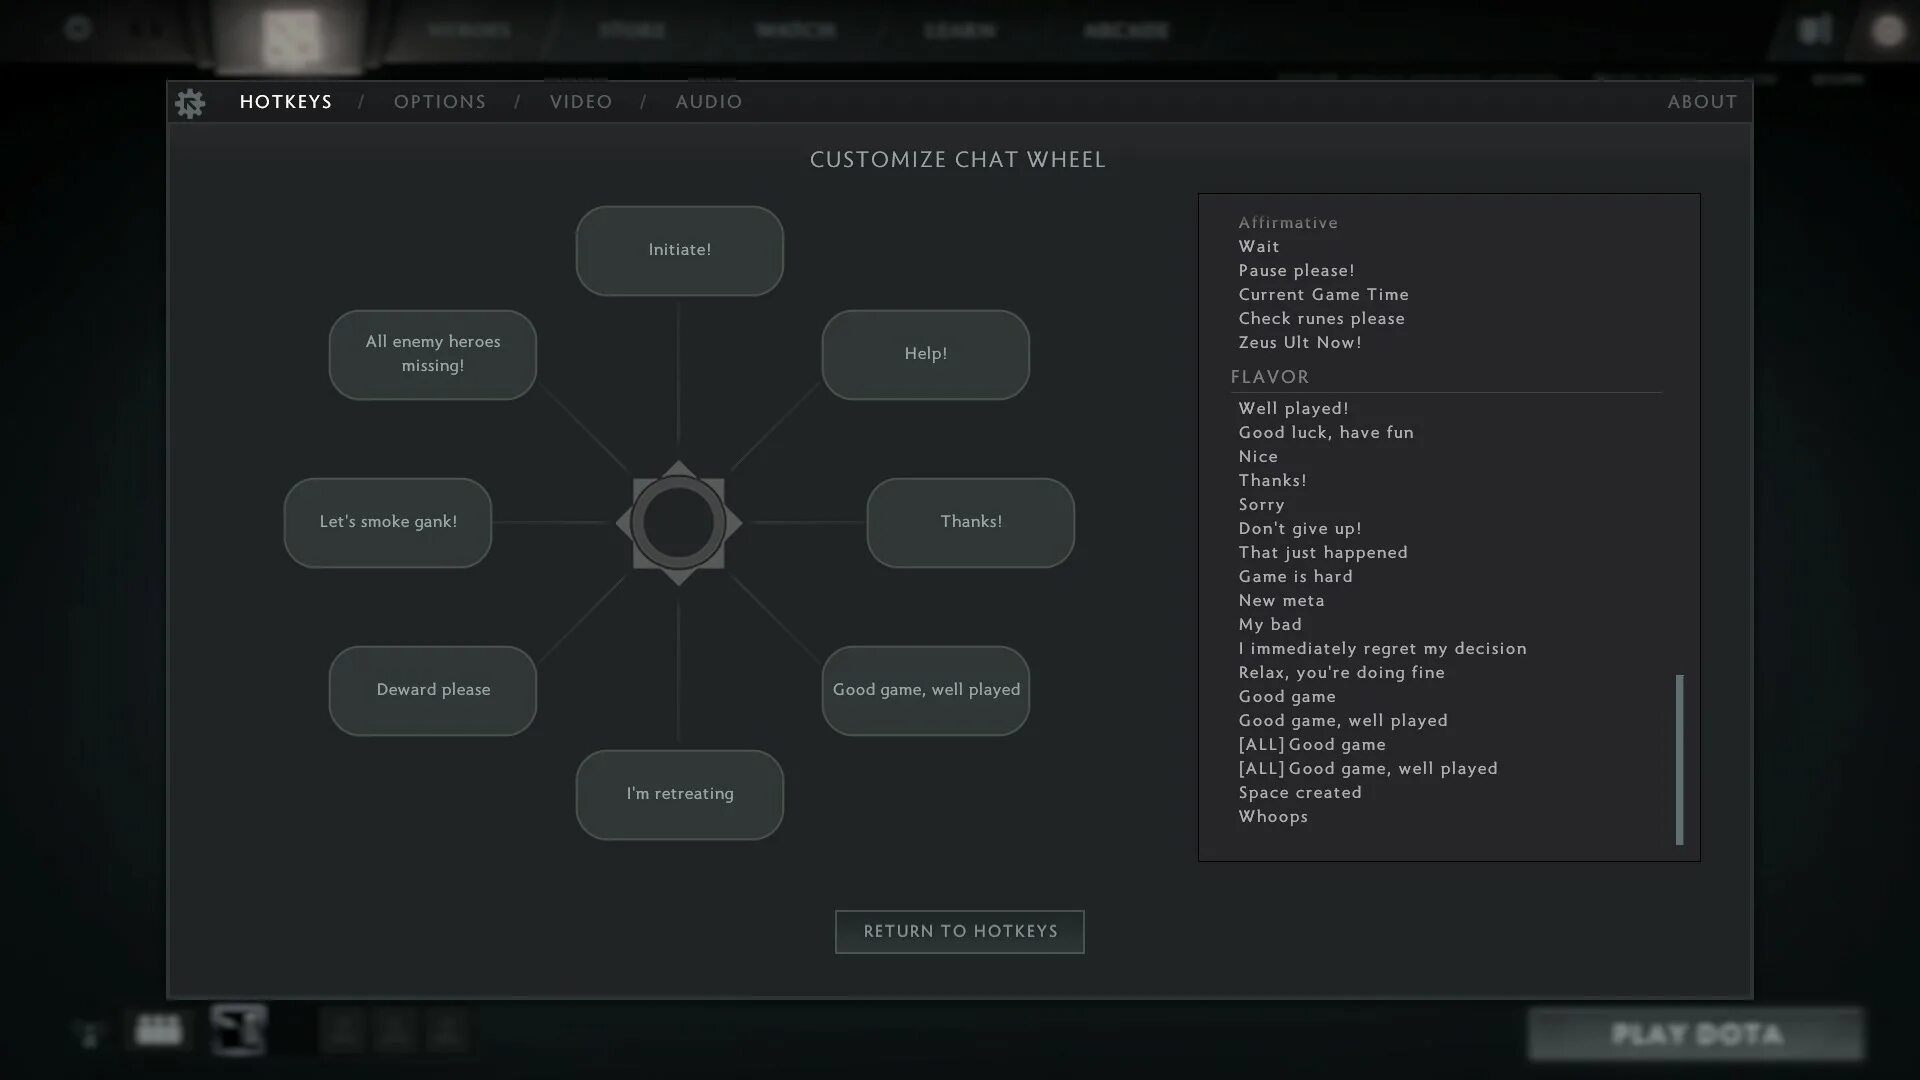The height and width of the screenshot is (1080, 1920).
Task: Click Return To Hotkeys button
Action: pos(960,931)
